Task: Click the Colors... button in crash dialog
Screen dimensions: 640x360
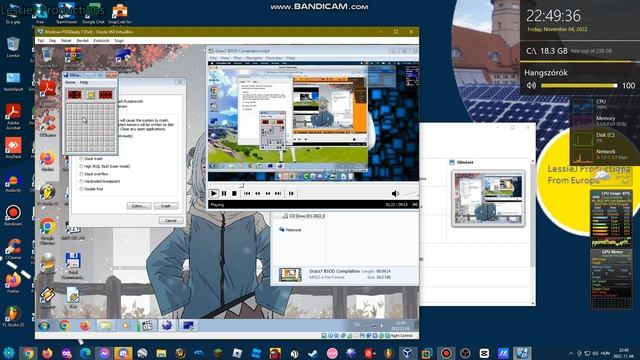Action: tap(139, 206)
